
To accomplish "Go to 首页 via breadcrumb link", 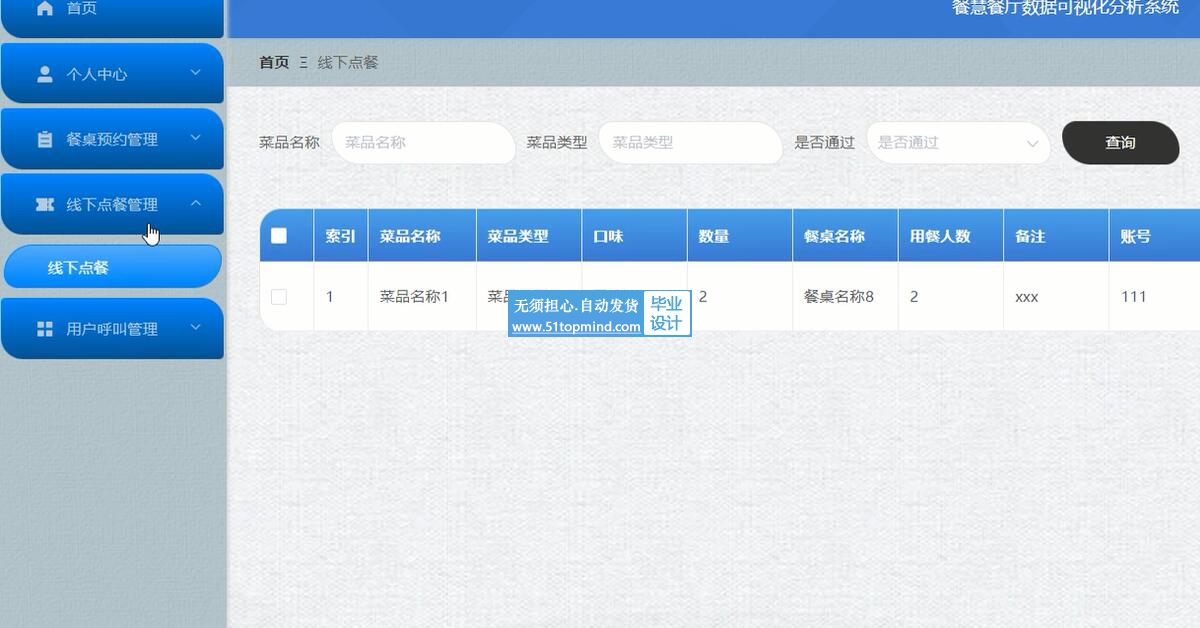I will tap(274, 62).
